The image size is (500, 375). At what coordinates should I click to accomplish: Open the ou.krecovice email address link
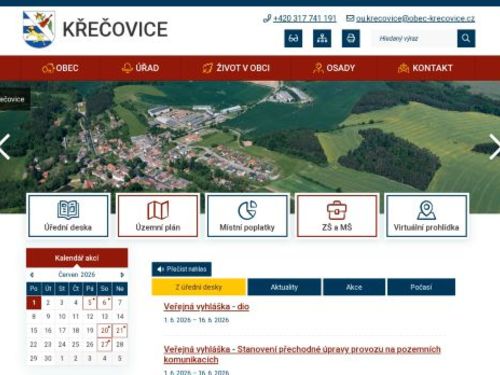(x=415, y=18)
